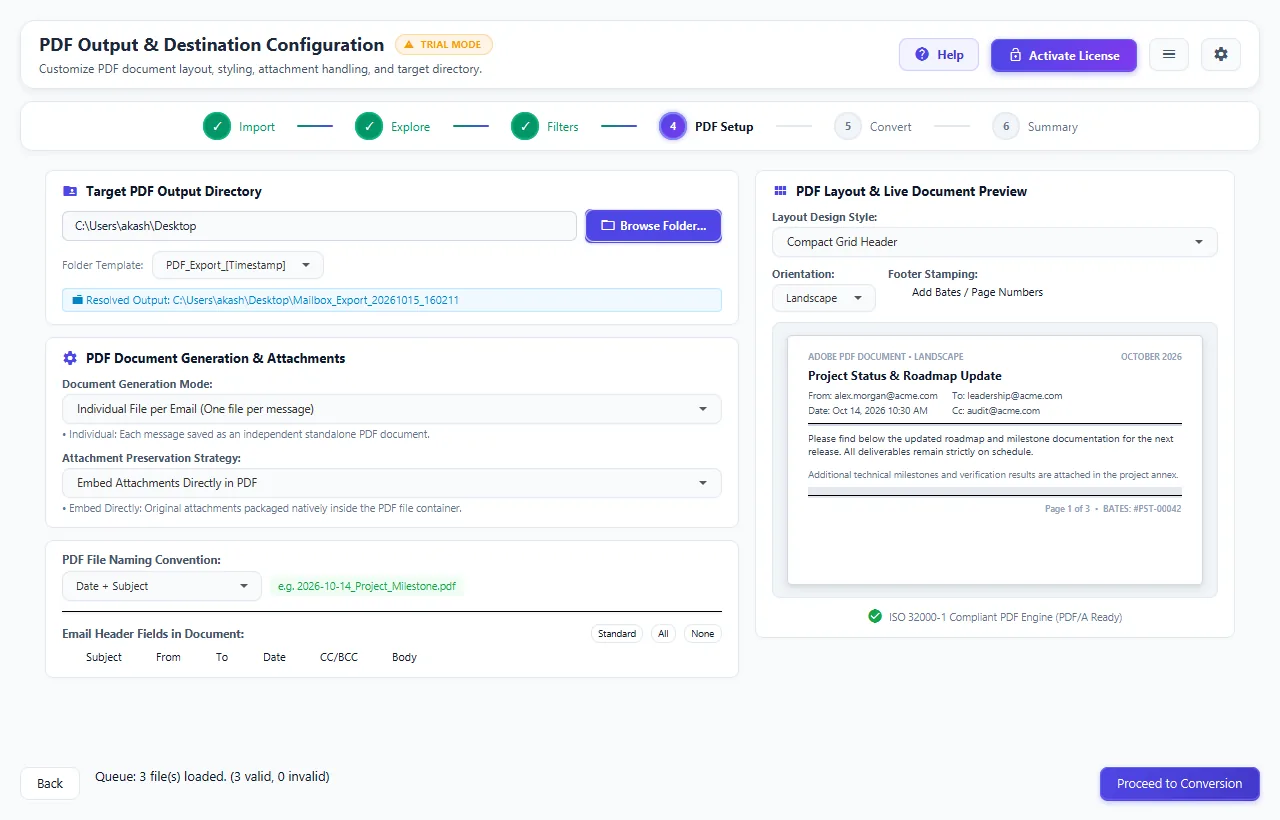Open Document Generation Mode dropdown
Viewport: 1280px width, 820px height.
(x=392, y=409)
